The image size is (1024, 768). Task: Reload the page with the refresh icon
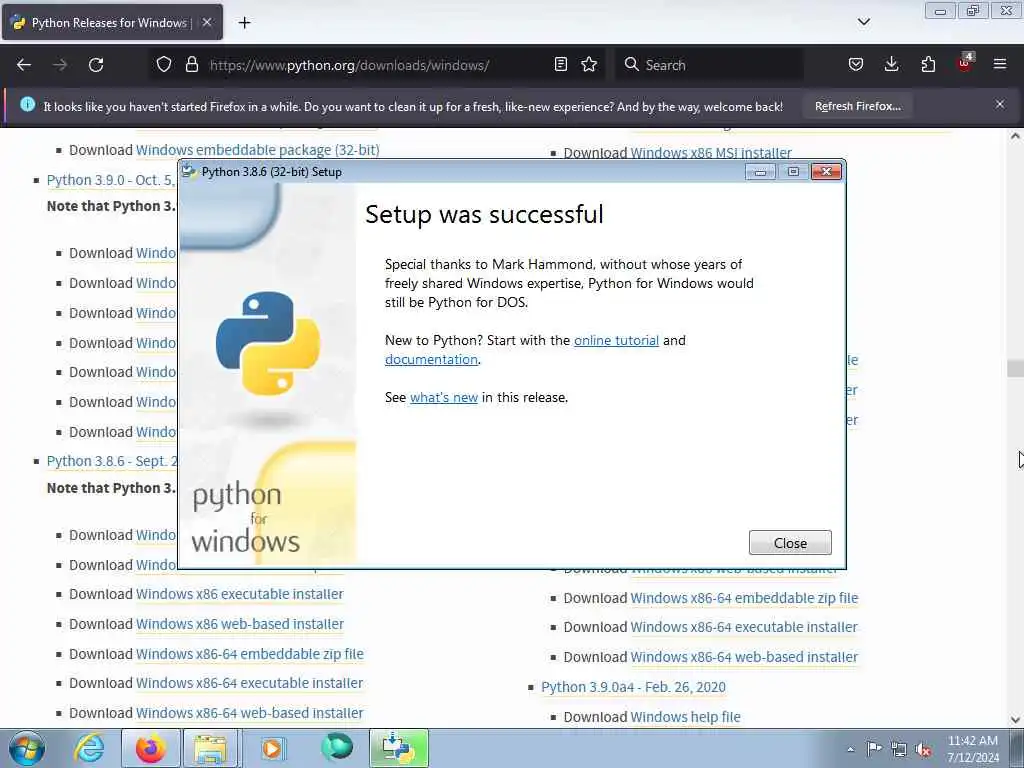click(96, 65)
